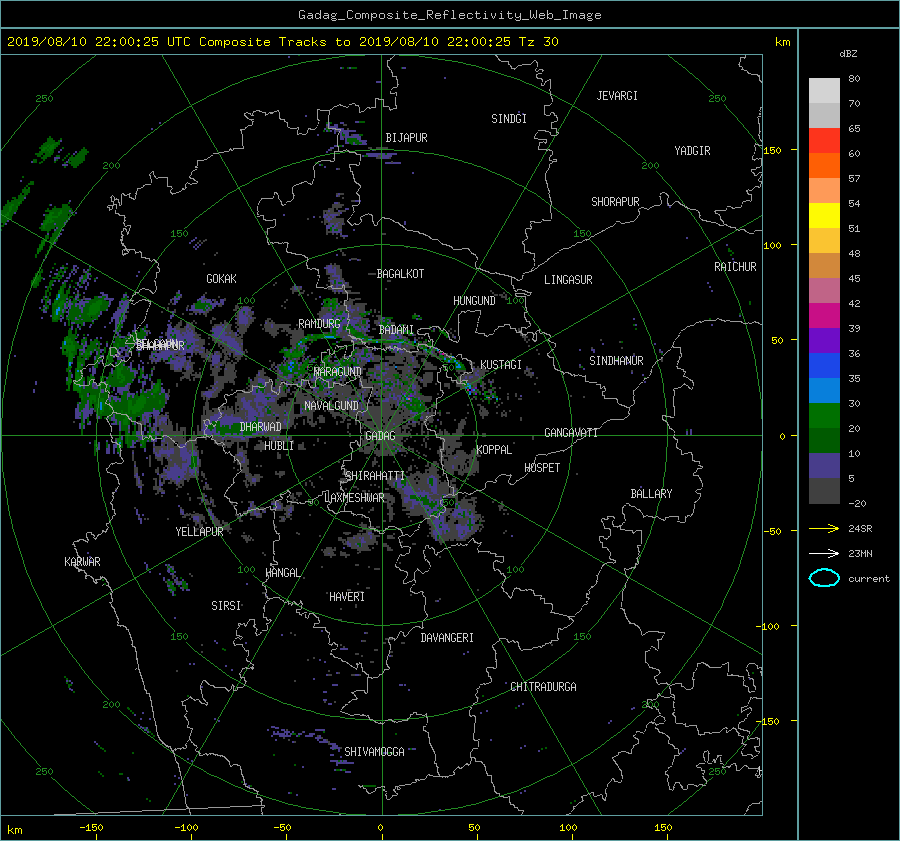Click the YELLAPUR city label
Screen dimensions: 900x841
[x=199, y=532]
